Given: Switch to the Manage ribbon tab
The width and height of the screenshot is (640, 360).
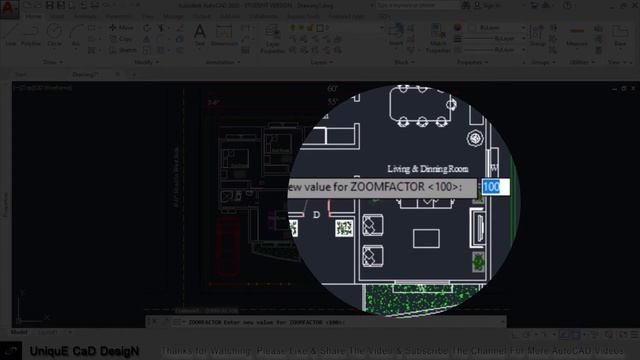Looking at the screenshot, I should coord(173,16).
